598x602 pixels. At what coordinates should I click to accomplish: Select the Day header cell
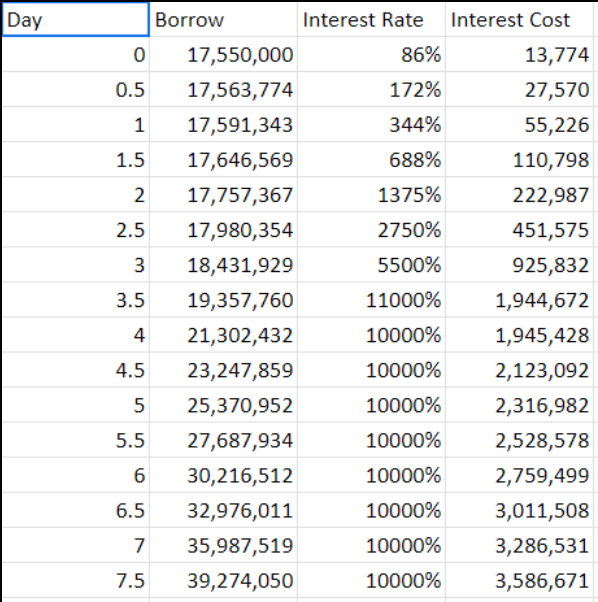pyautogui.click(x=76, y=20)
